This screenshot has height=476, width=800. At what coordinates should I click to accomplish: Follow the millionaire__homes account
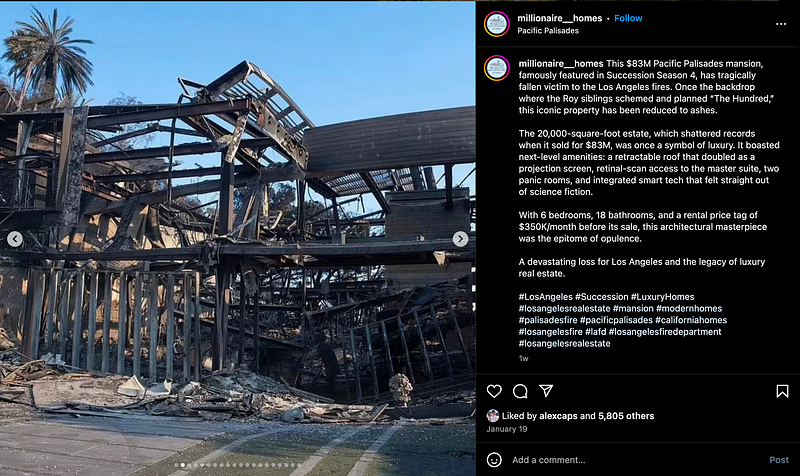point(628,18)
